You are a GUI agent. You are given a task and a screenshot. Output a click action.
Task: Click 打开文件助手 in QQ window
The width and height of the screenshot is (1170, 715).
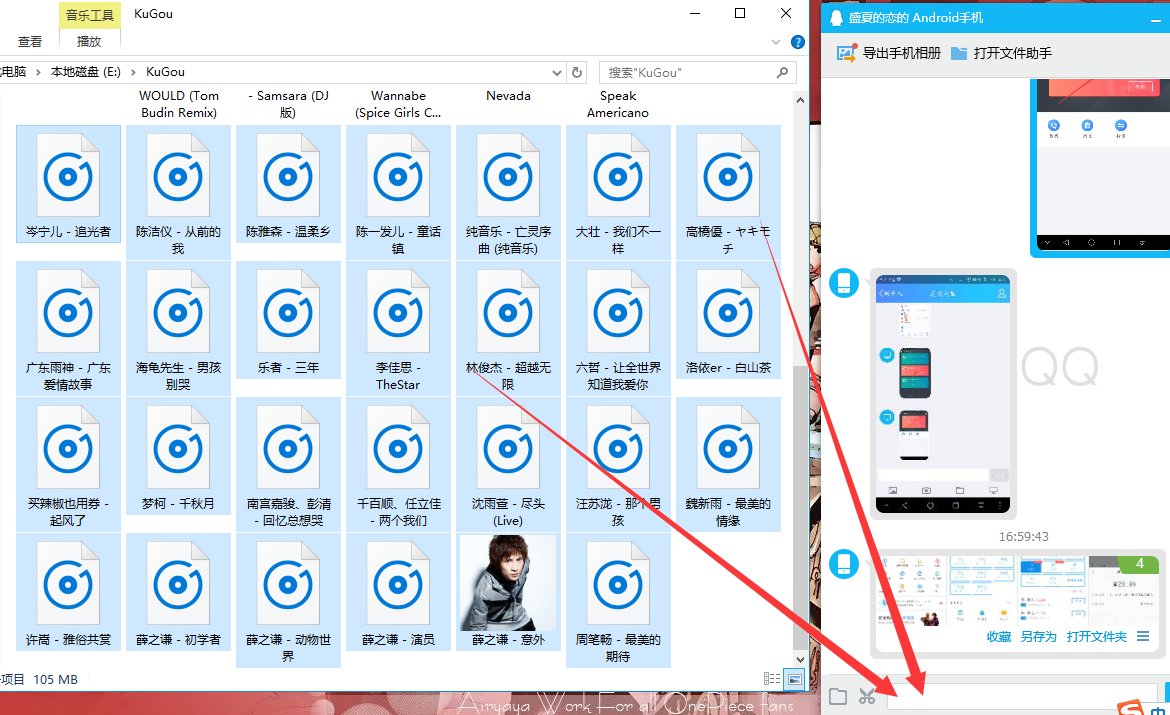pyautogui.click(x=1001, y=53)
